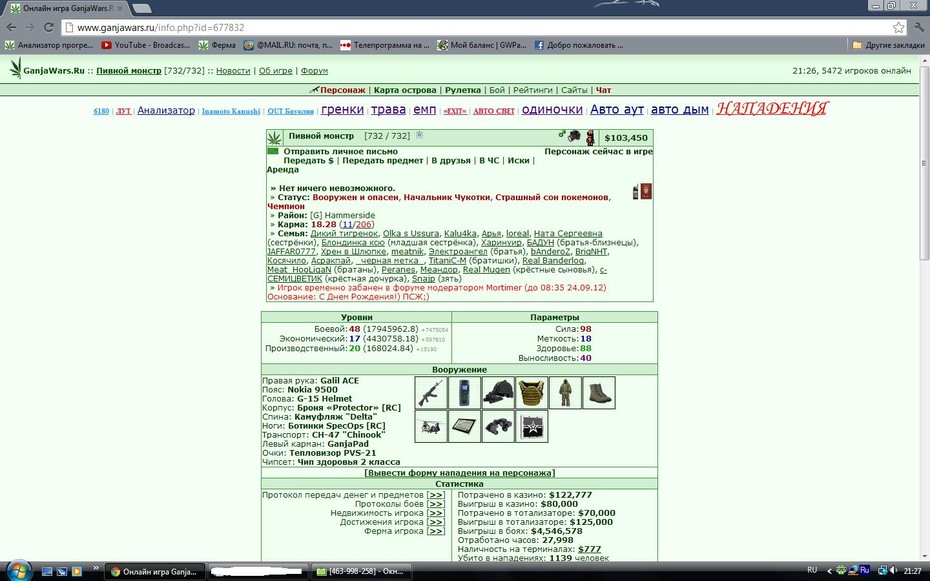Click the cannabis leaf syndicate icon in profile header
The image size is (930, 581).
click(274, 138)
